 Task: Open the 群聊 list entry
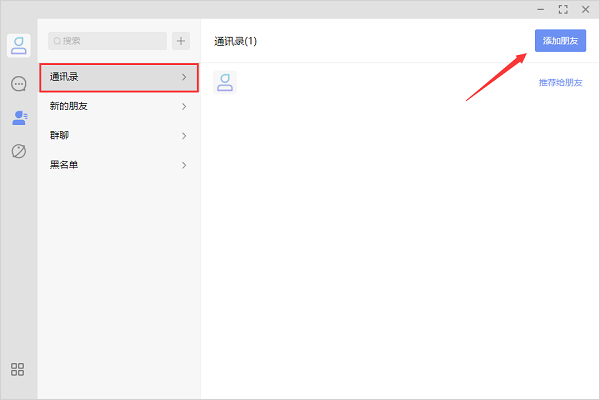(x=119, y=136)
